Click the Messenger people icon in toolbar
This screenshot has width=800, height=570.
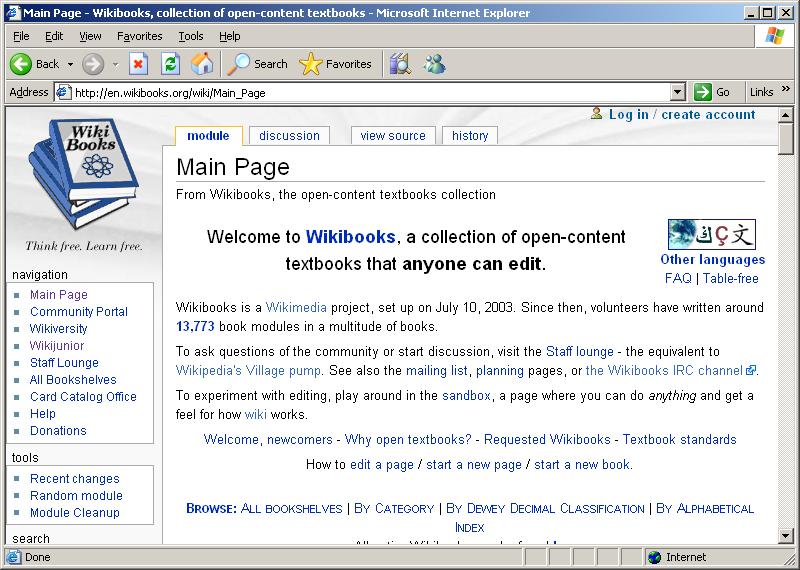pyautogui.click(x=434, y=64)
